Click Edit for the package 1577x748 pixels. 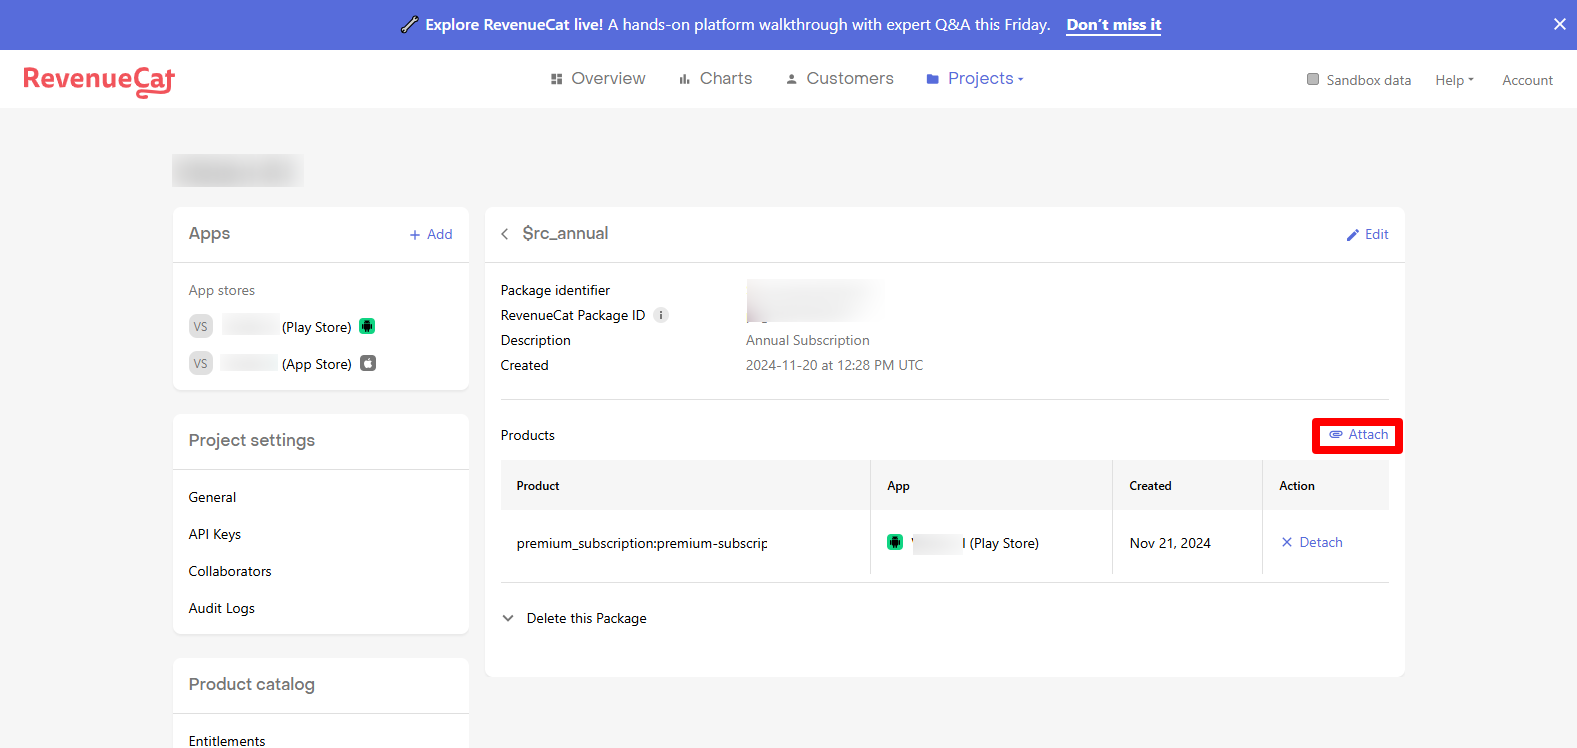[1367, 234]
